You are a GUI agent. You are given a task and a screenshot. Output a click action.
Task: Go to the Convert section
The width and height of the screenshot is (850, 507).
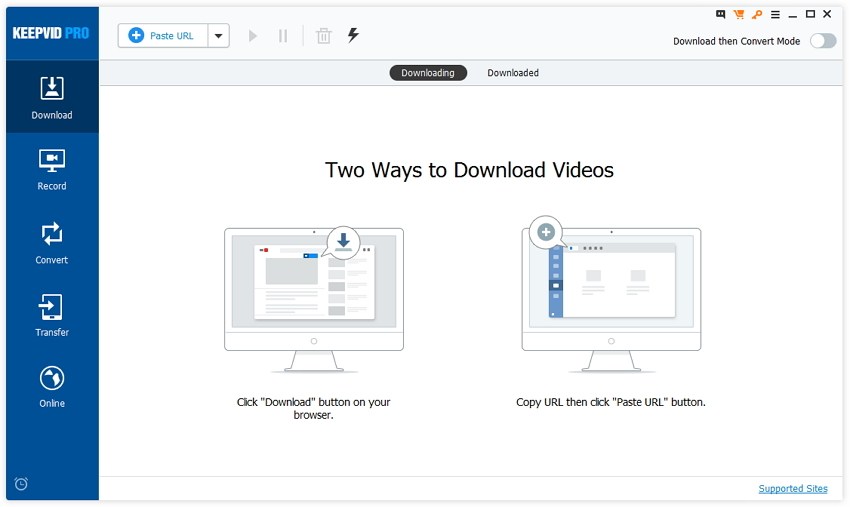(52, 243)
